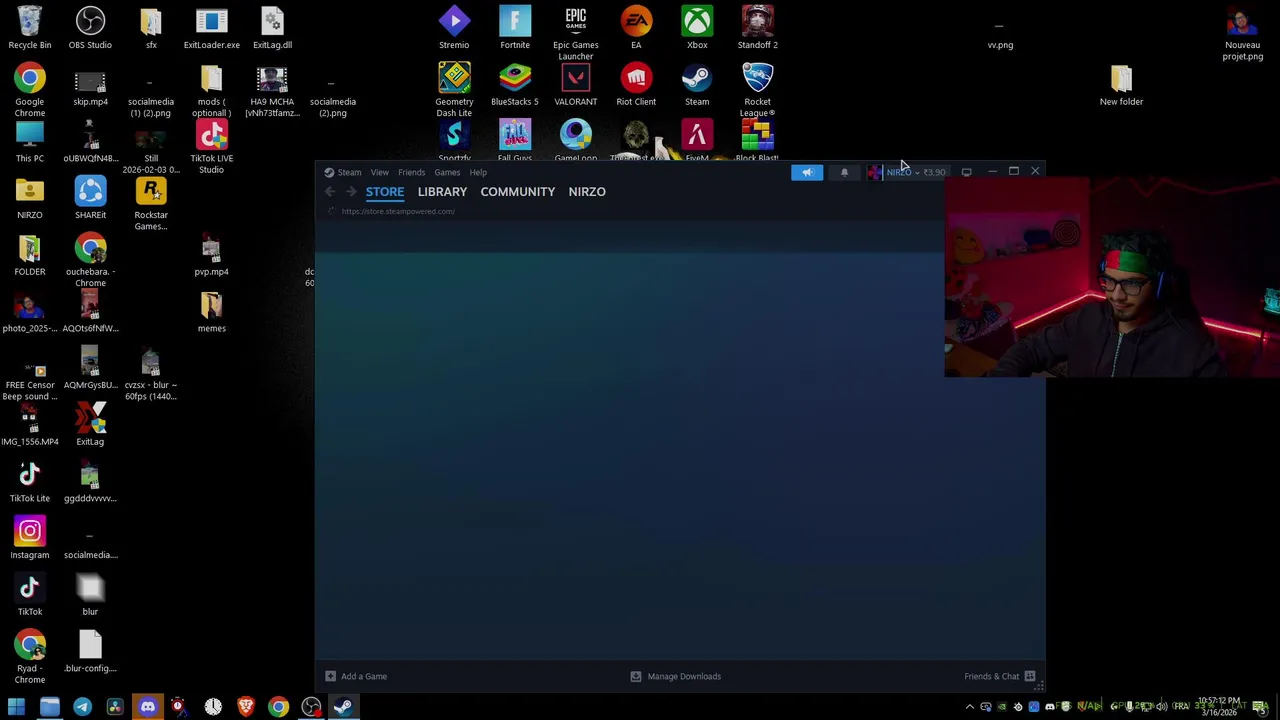Viewport: 1280px width, 720px height.
Task: Open Steam notifications bell
Action: pyautogui.click(x=844, y=172)
